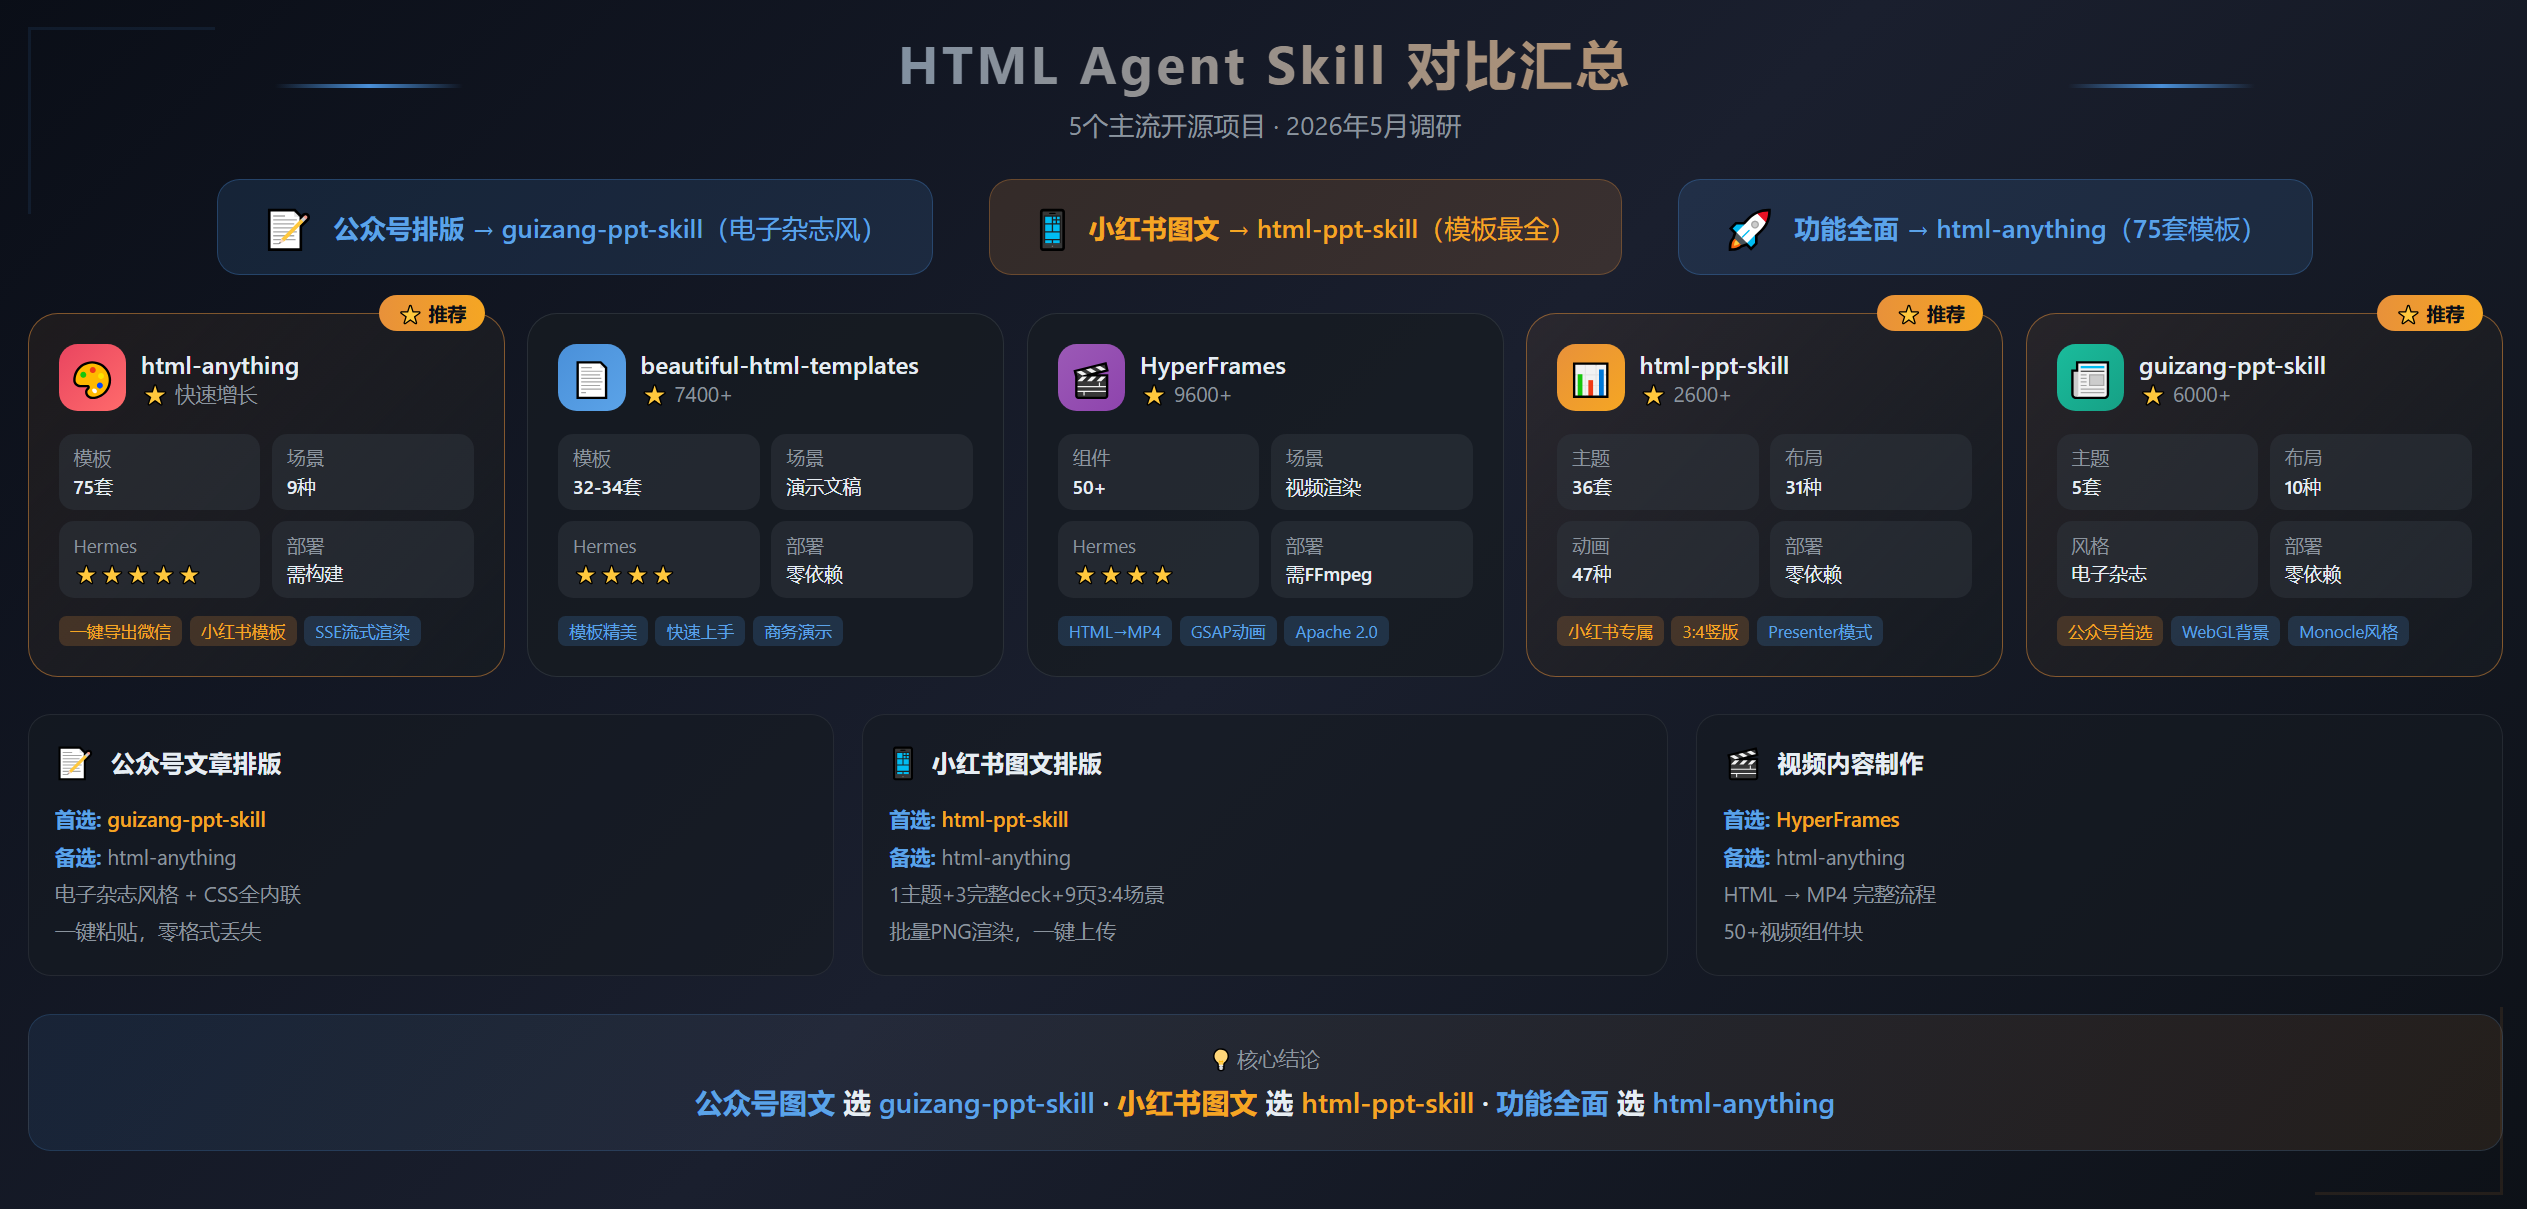Click the star icon beside 6000+
The width and height of the screenshot is (2527, 1209).
point(2153,396)
